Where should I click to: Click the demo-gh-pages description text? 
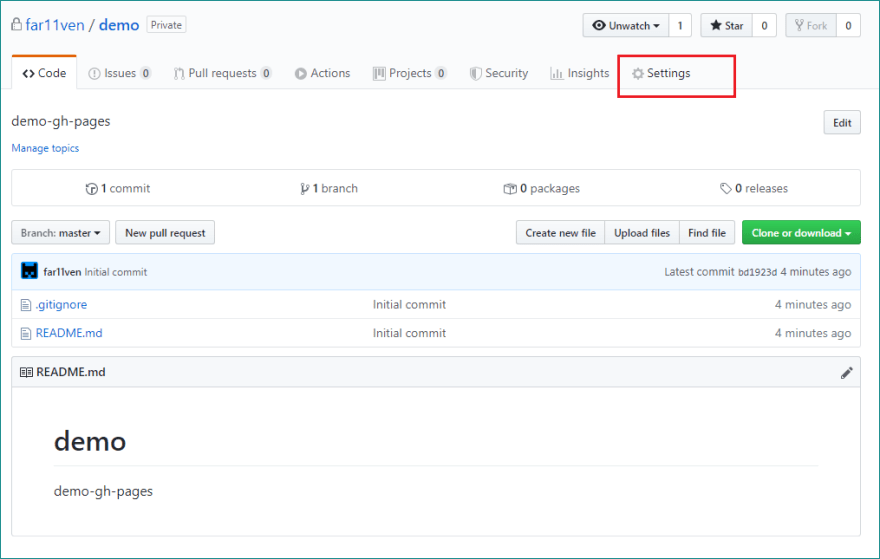(61, 121)
